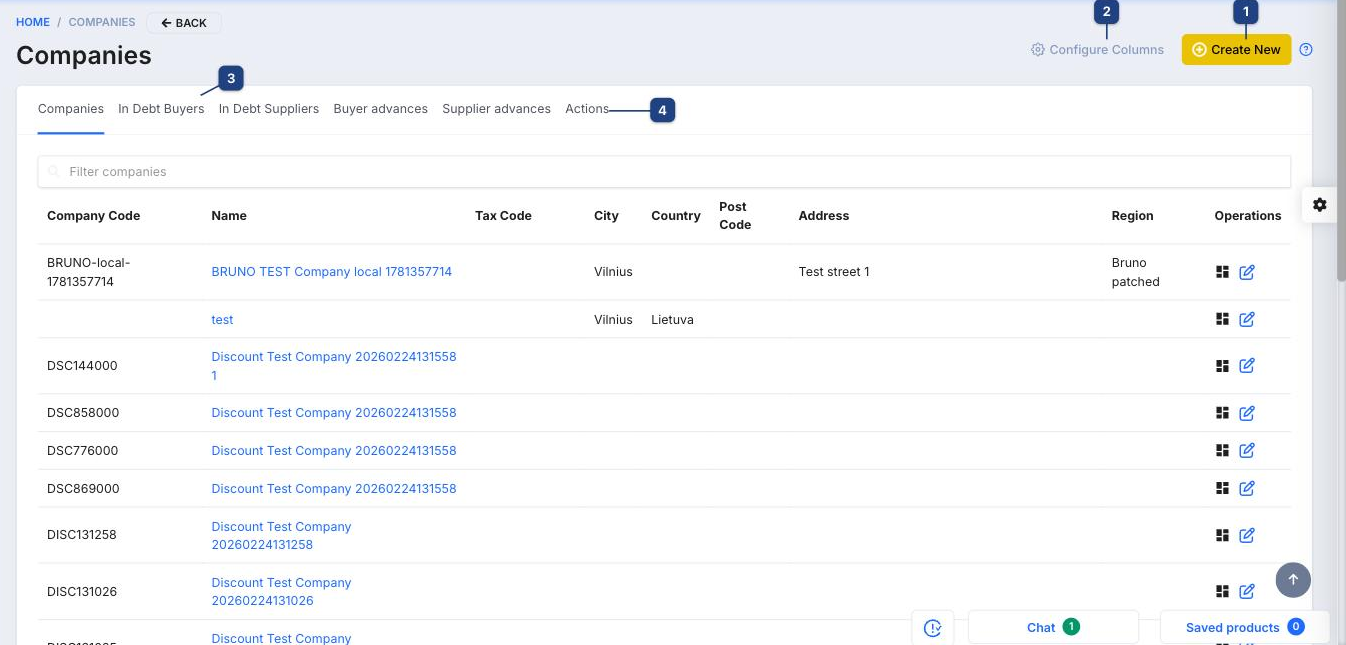Open dashboard grid icon for DISC131026
The height and width of the screenshot is (645, 1346).
(1222, 591)
